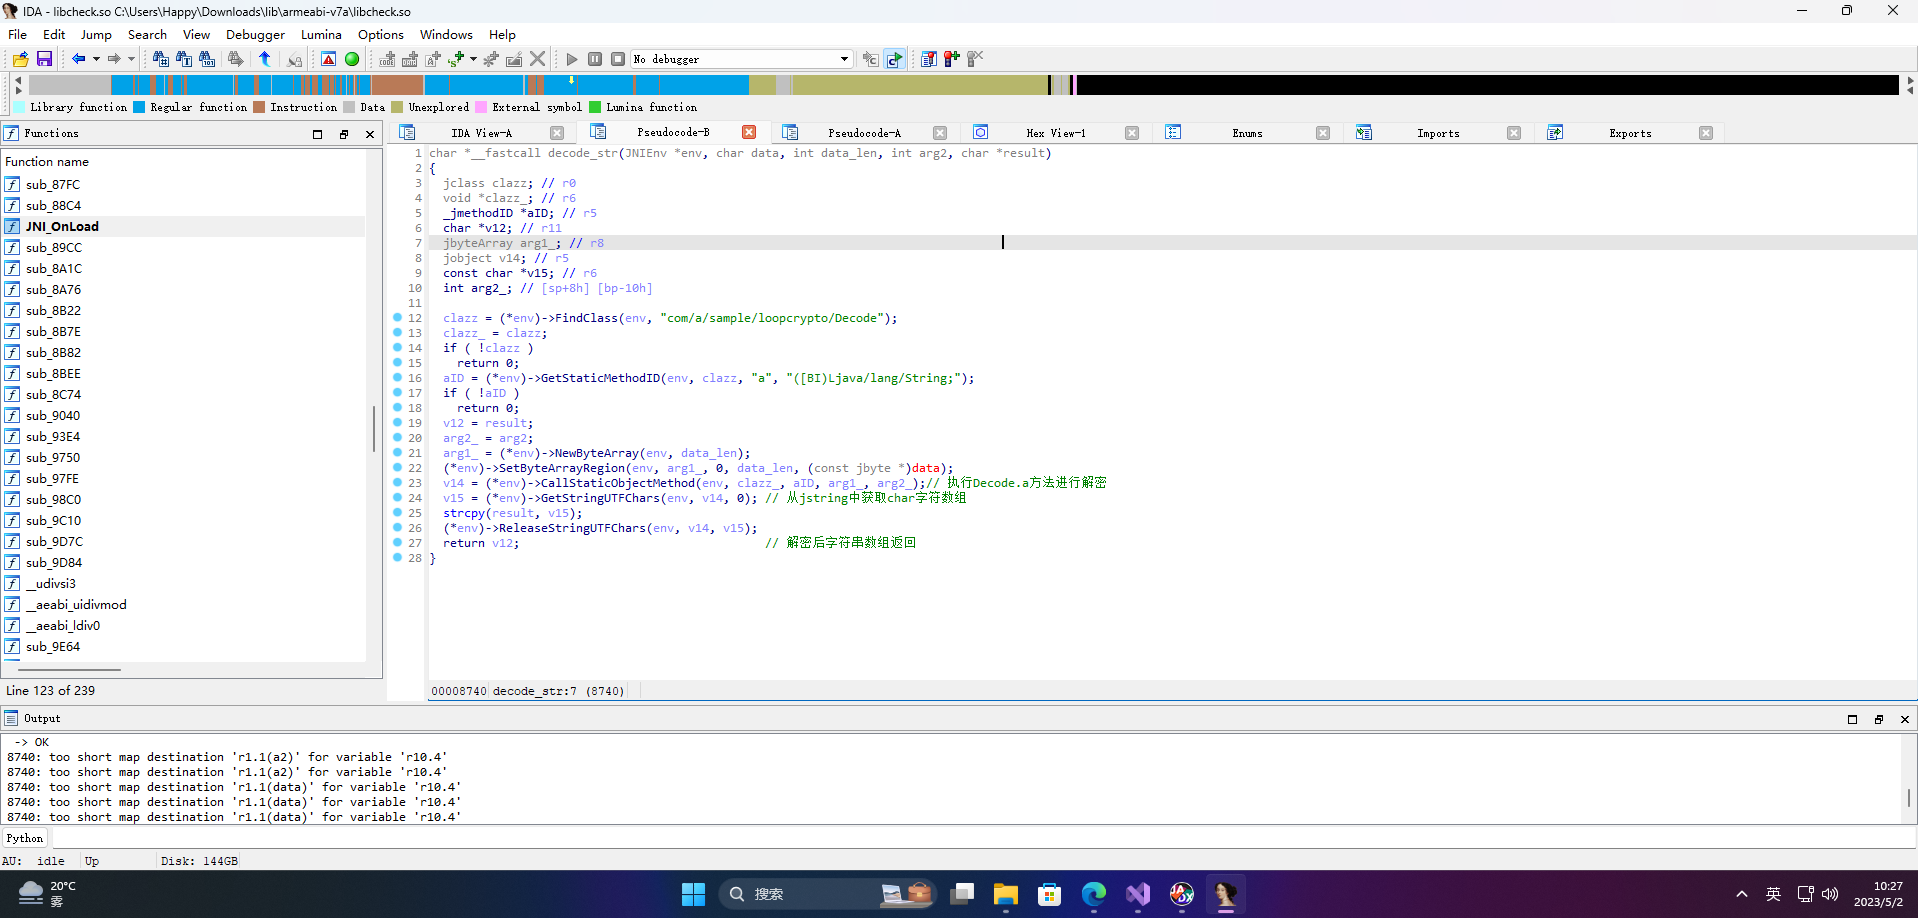Switch to the Pseudocode-A tab
This screenshot has width=1918, height=918.
click(x=864, y=133)
